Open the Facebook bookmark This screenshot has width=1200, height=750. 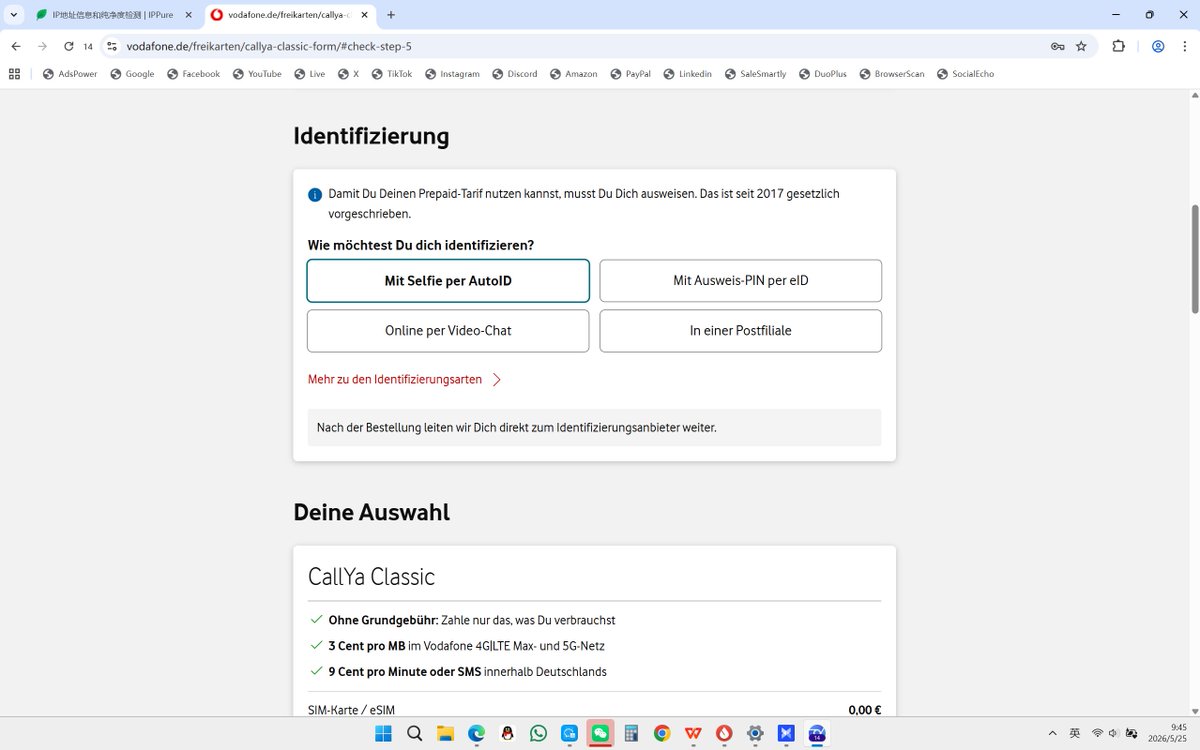[193, 73]
